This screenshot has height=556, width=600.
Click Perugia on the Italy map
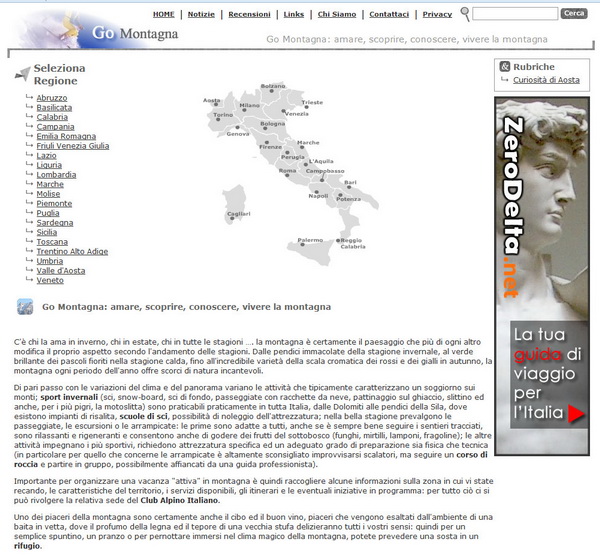(293, 157)
